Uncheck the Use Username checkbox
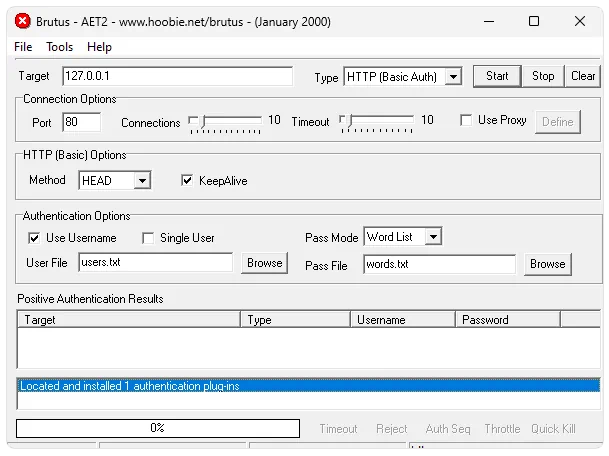Image resolution: width=609 pixels, height=456 pixels. click(34, 238)
